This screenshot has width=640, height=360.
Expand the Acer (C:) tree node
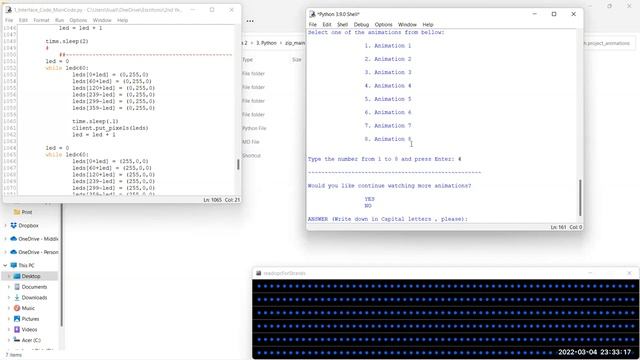[x=9, y=340]
